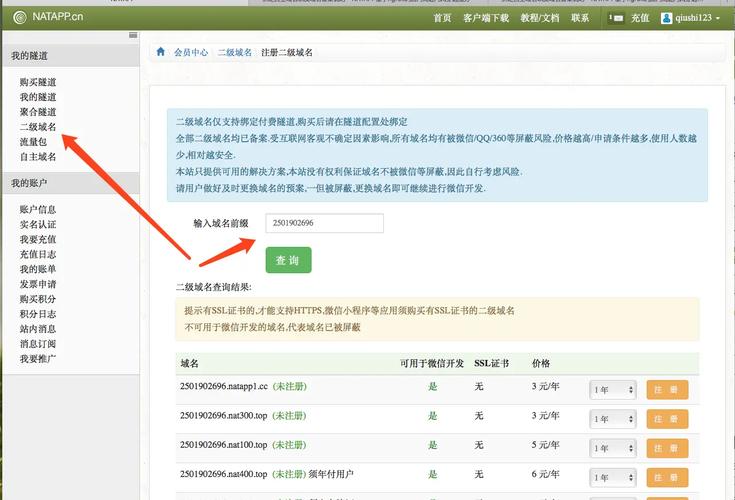Click 会员中心 breadcrumb link
Screen dimensions: 735x500
tap(191, 52)
